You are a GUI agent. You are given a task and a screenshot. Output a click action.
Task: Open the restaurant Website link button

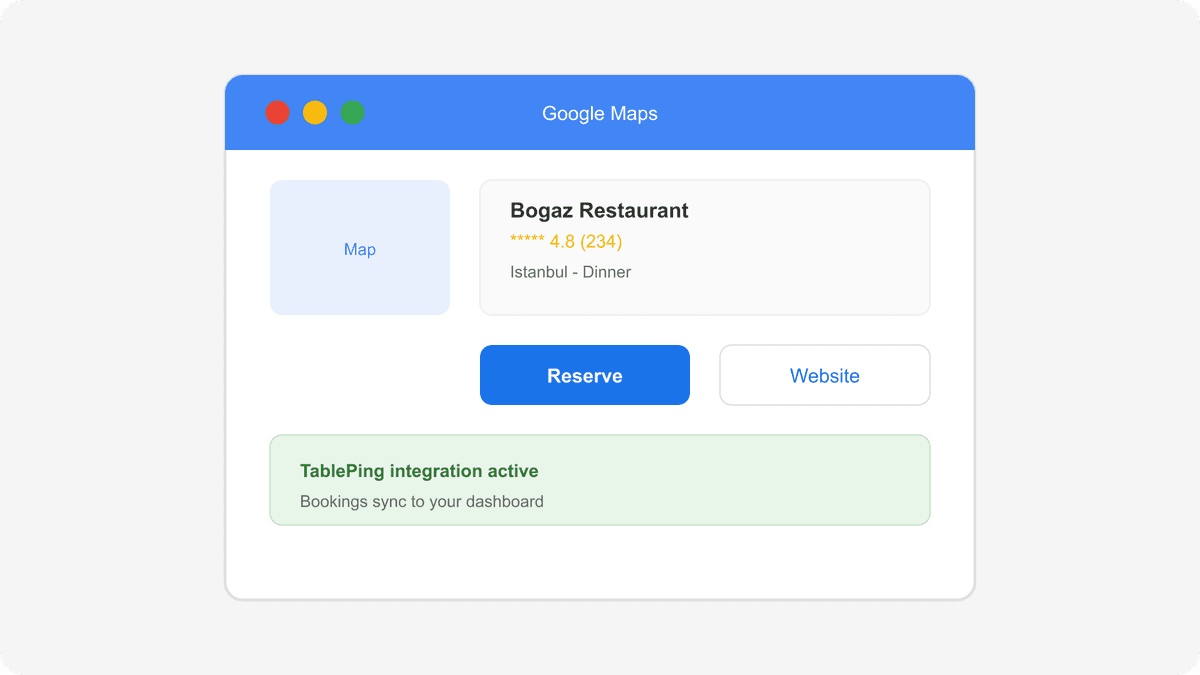(825, 375)
